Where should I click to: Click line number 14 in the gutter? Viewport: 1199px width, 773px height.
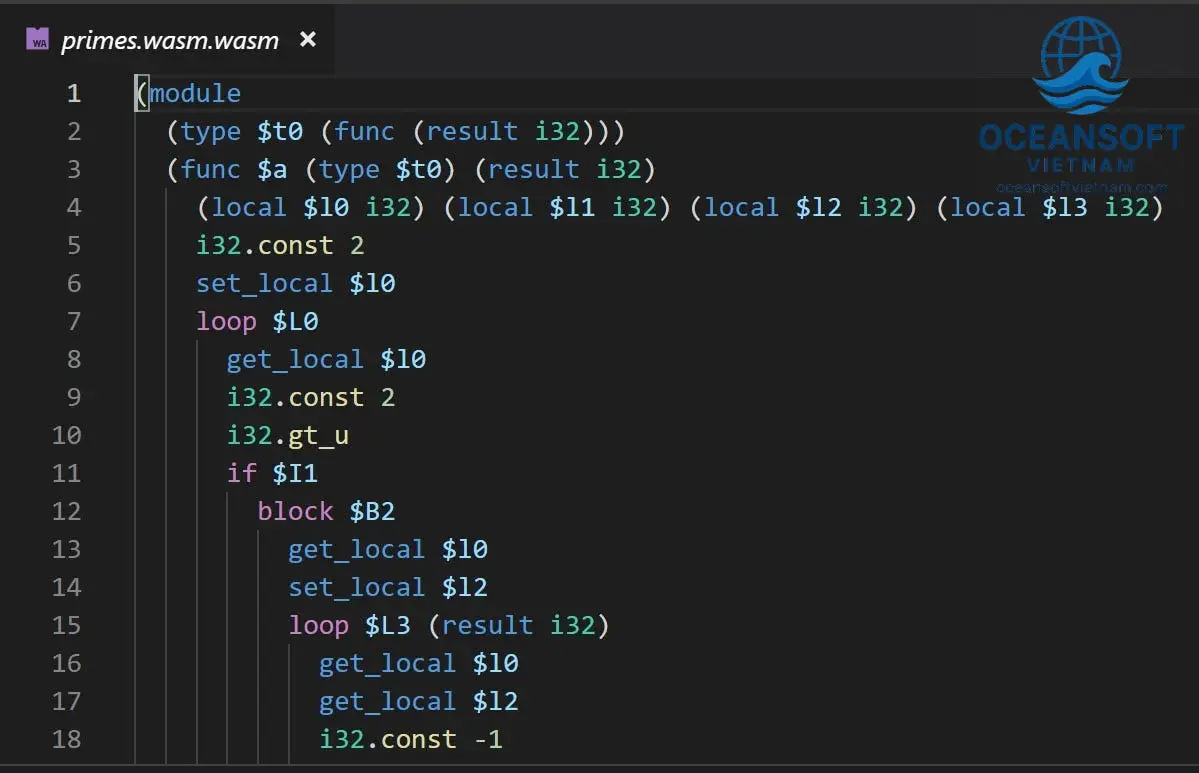click(x=67, y=587)
